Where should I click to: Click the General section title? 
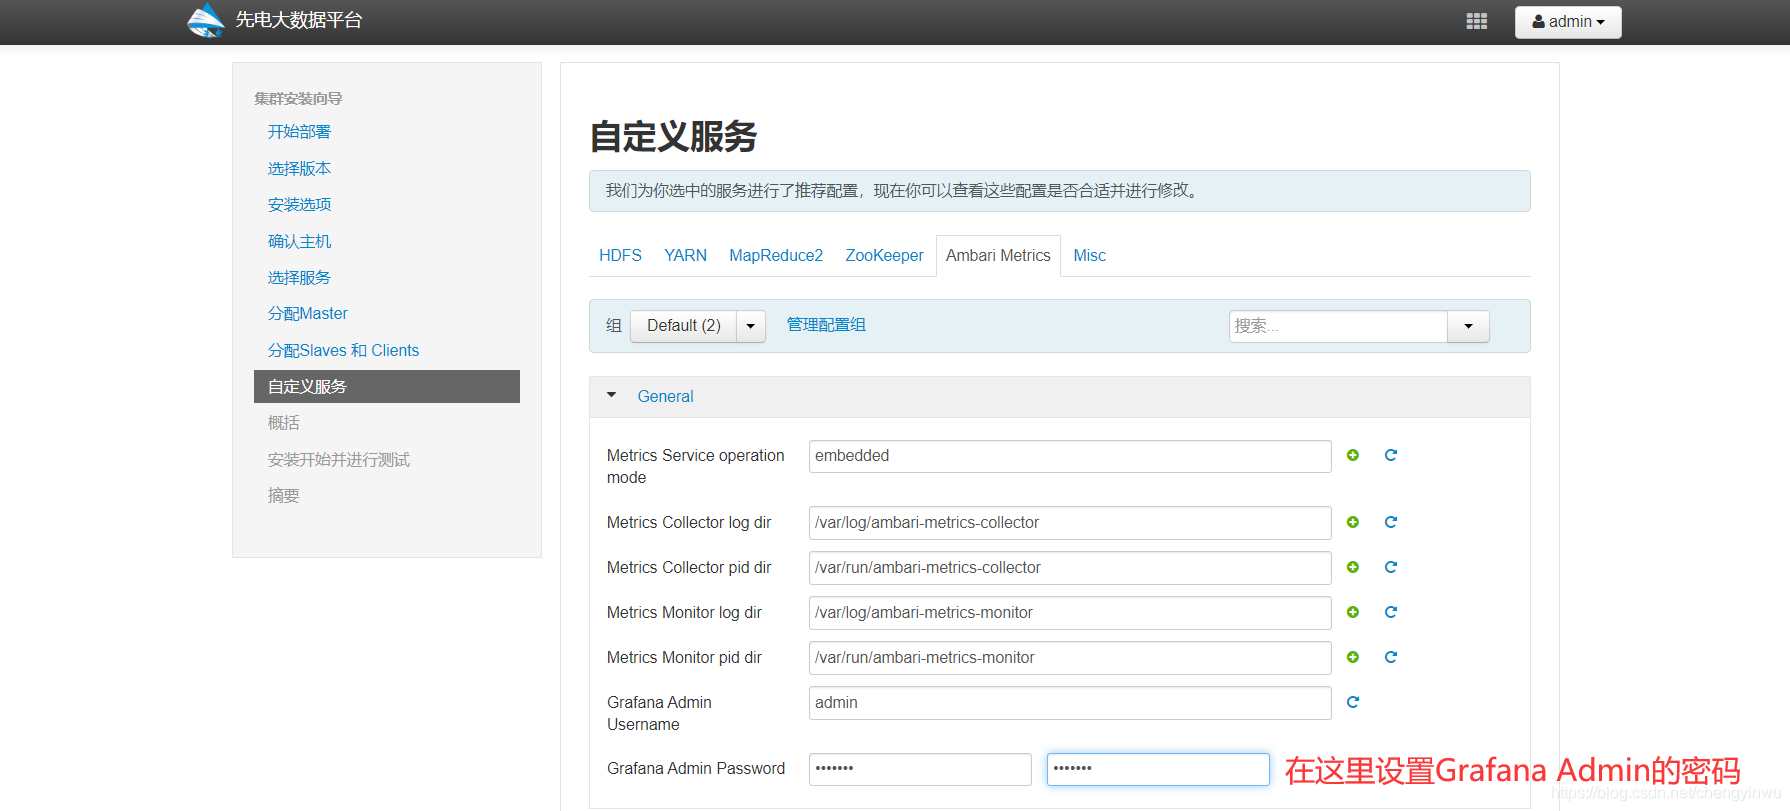pyautogui.click(x=665, y=397)
